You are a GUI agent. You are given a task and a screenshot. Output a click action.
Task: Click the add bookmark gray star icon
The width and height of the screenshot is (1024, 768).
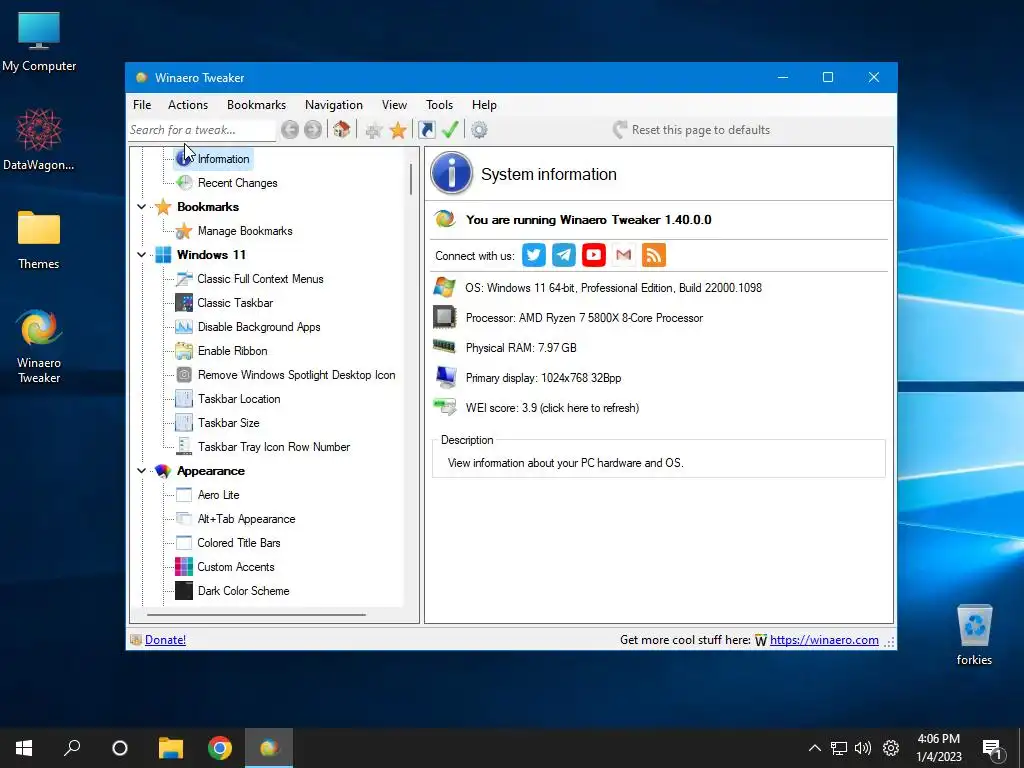point(374,131)
